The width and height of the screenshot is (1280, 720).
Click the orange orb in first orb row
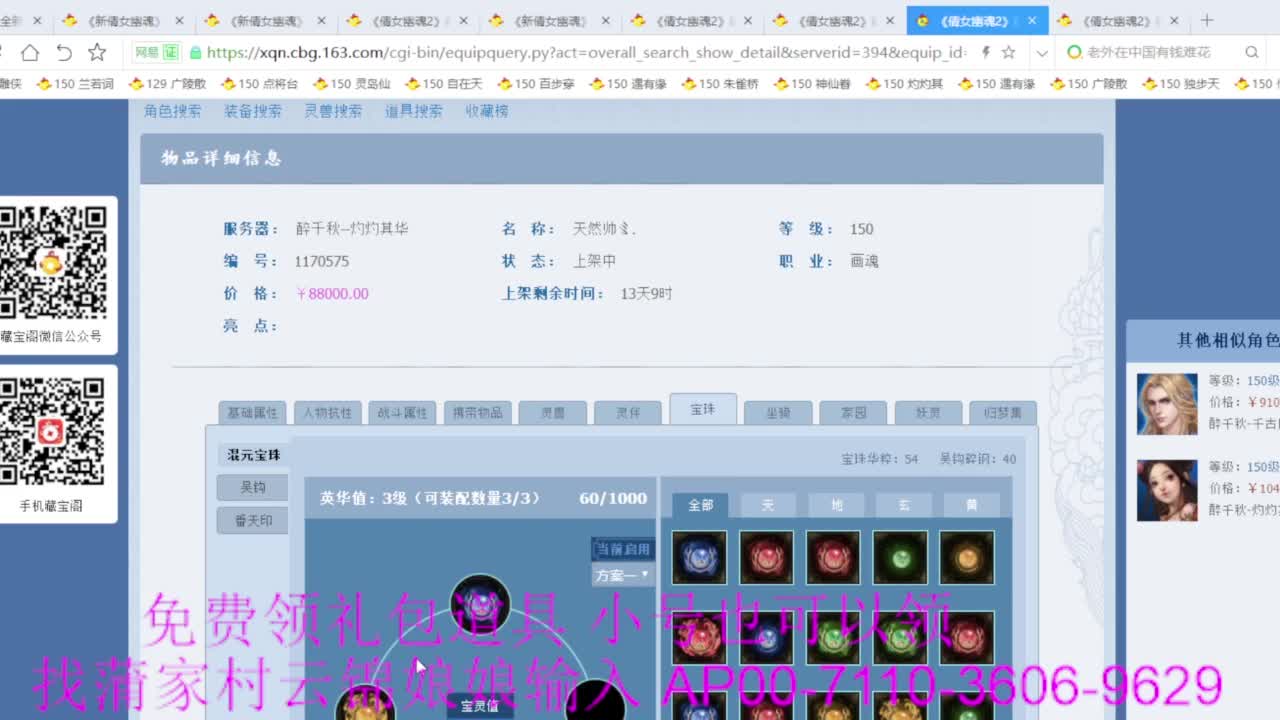[967, 557]
